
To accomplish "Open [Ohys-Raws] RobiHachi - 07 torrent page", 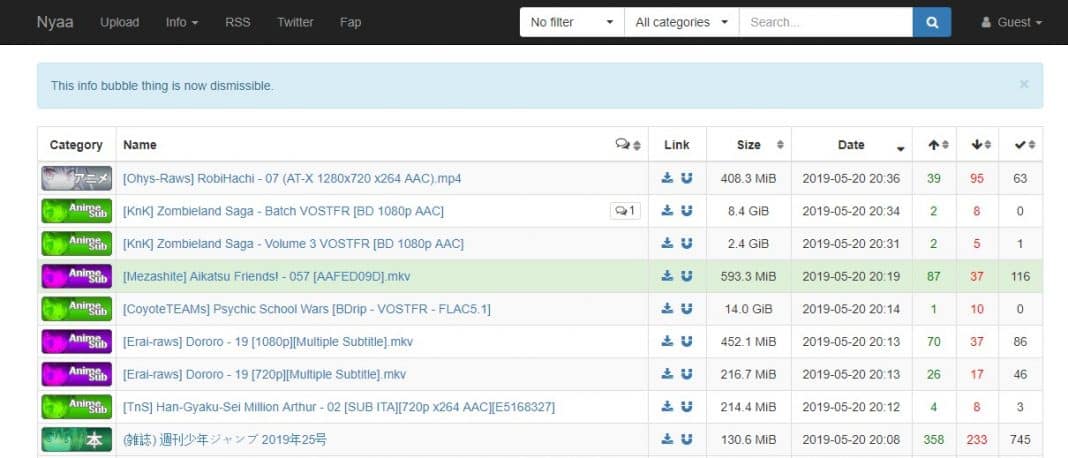I will 292,179.
